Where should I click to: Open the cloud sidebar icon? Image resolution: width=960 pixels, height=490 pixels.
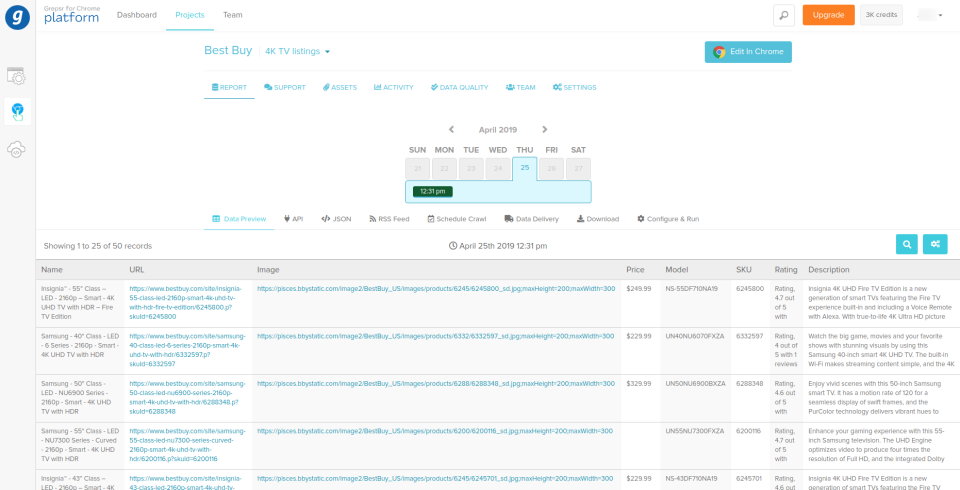click(17, 149)
